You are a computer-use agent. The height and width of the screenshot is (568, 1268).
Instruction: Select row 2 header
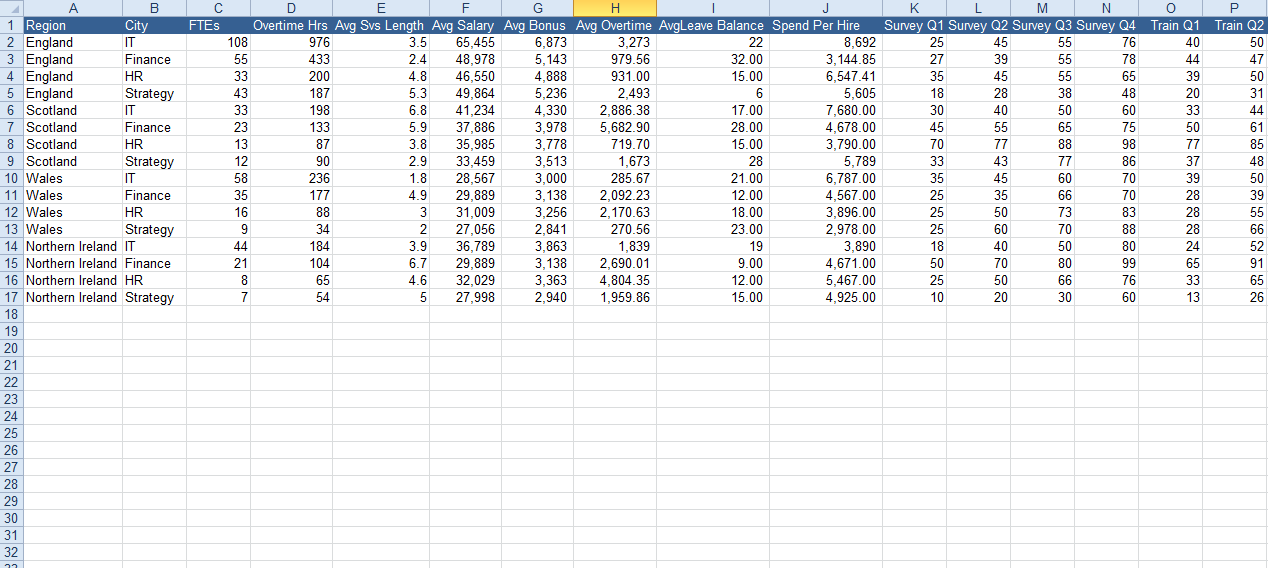point(11,42)
